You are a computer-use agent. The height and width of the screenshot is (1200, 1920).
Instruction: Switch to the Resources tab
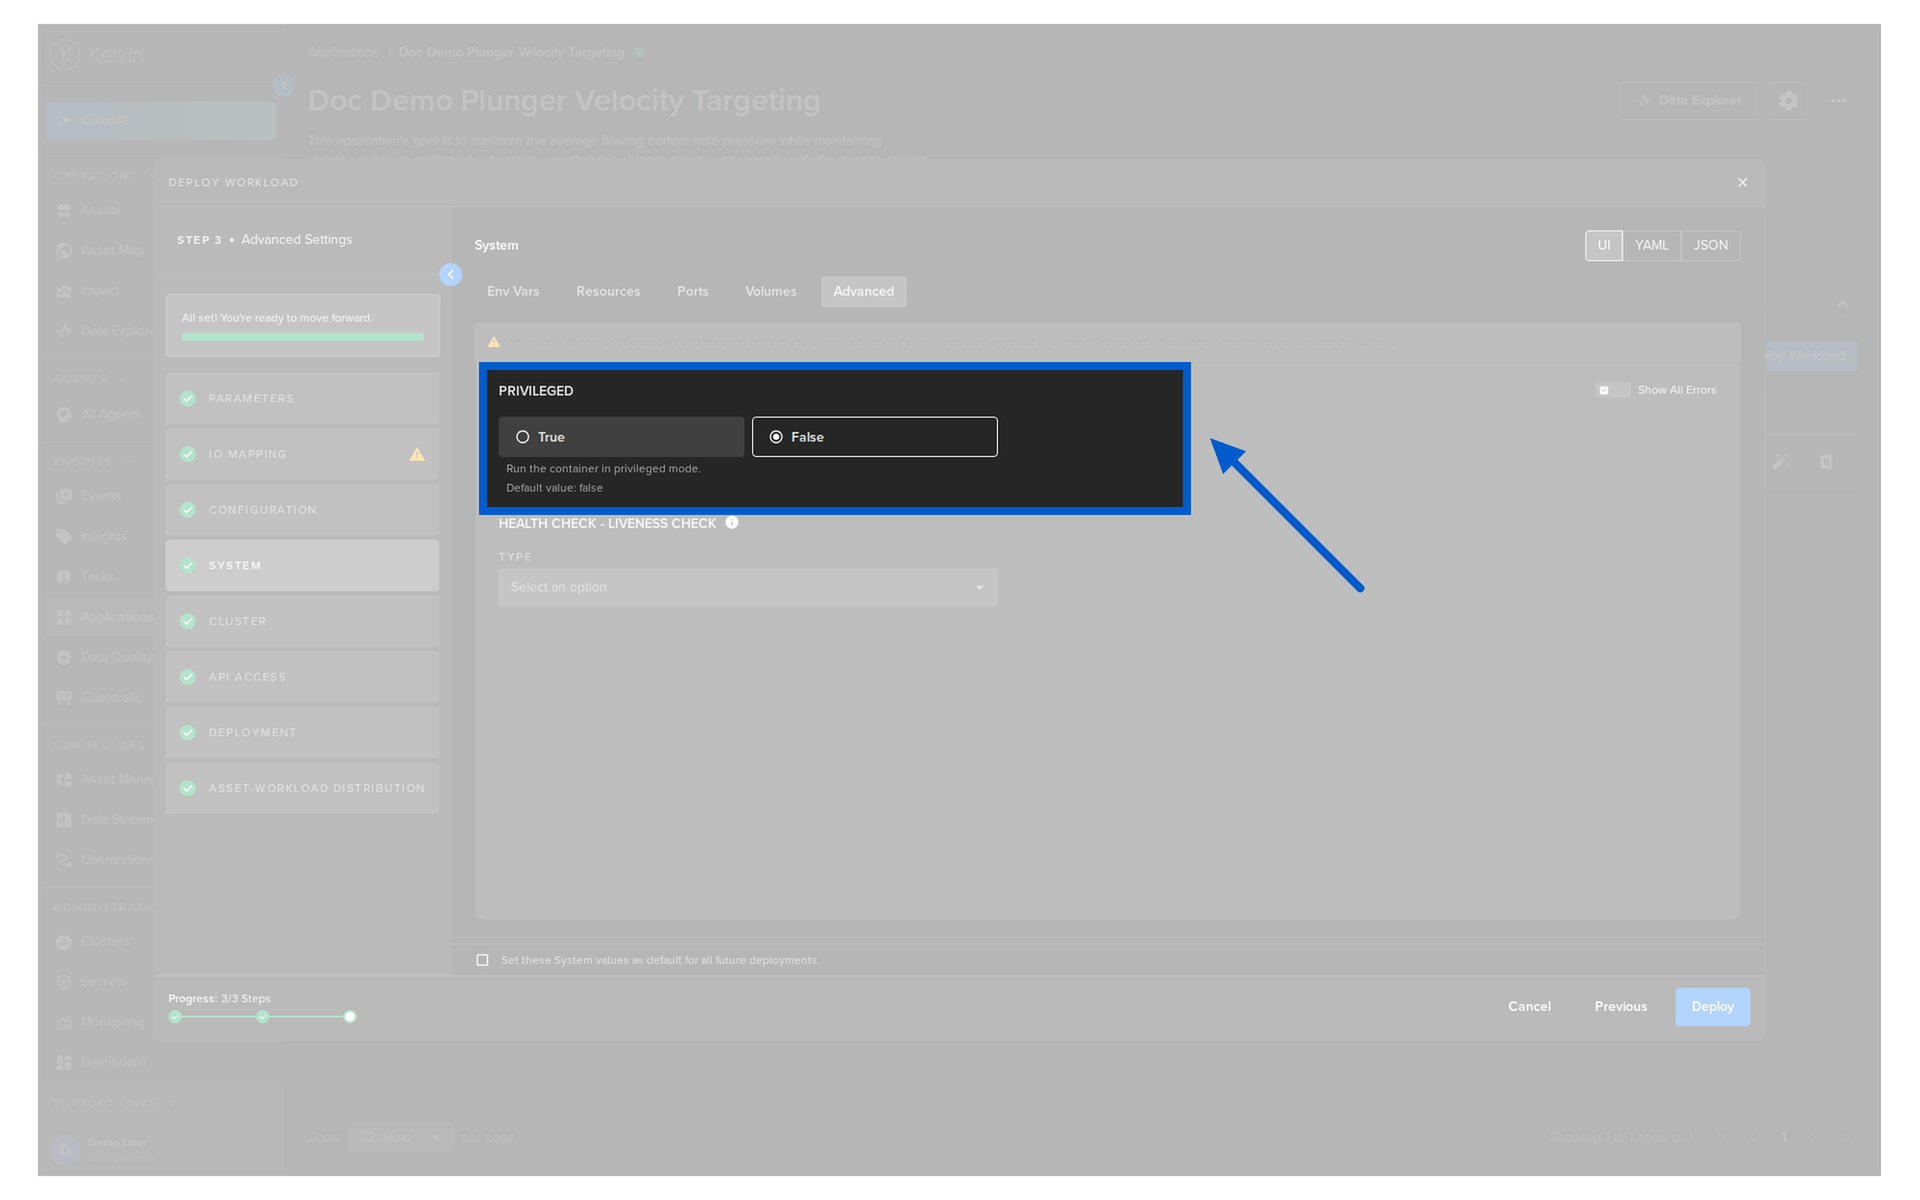click(608, 292)
